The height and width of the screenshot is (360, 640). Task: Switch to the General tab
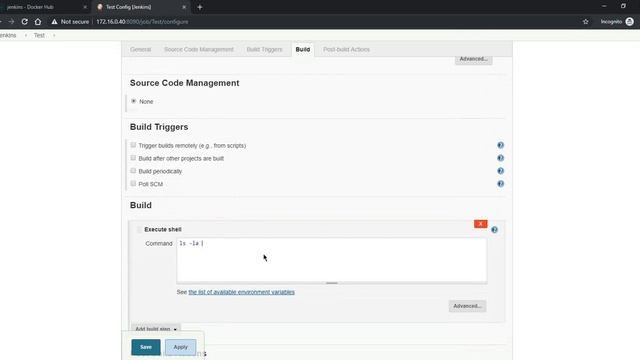click(x=140, y=49)
